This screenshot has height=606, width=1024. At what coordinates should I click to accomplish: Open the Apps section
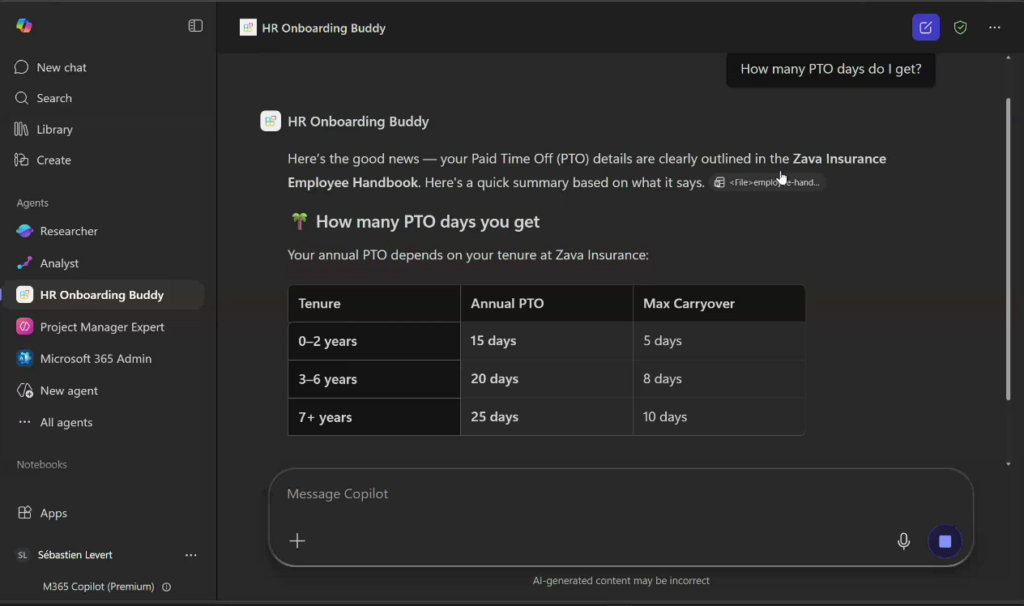tap(53, 513)
